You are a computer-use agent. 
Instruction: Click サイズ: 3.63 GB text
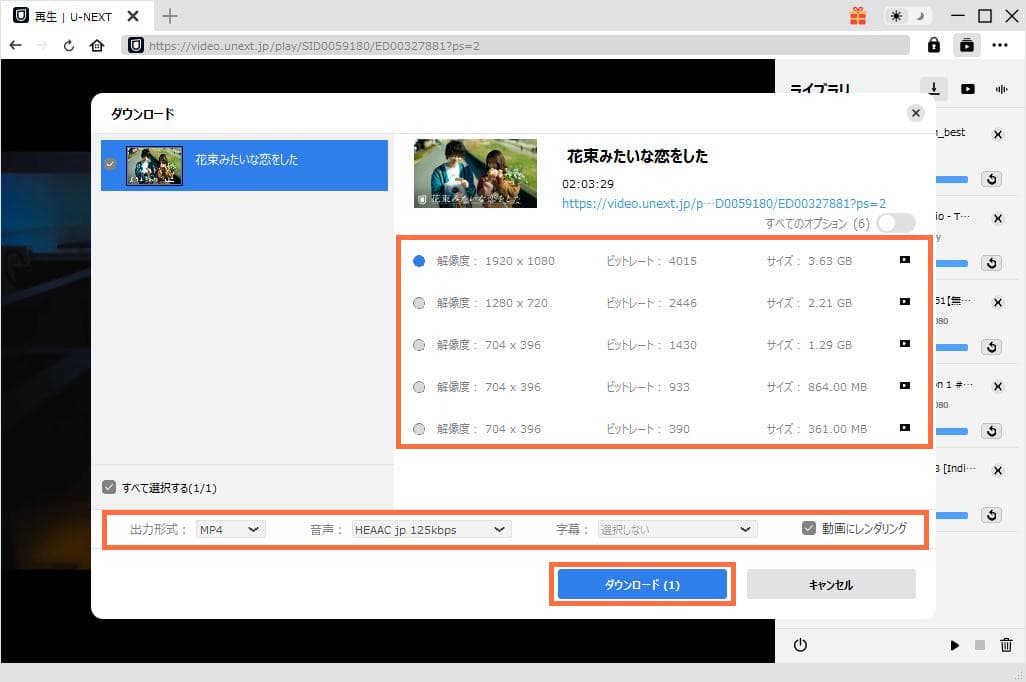(809, 261)
